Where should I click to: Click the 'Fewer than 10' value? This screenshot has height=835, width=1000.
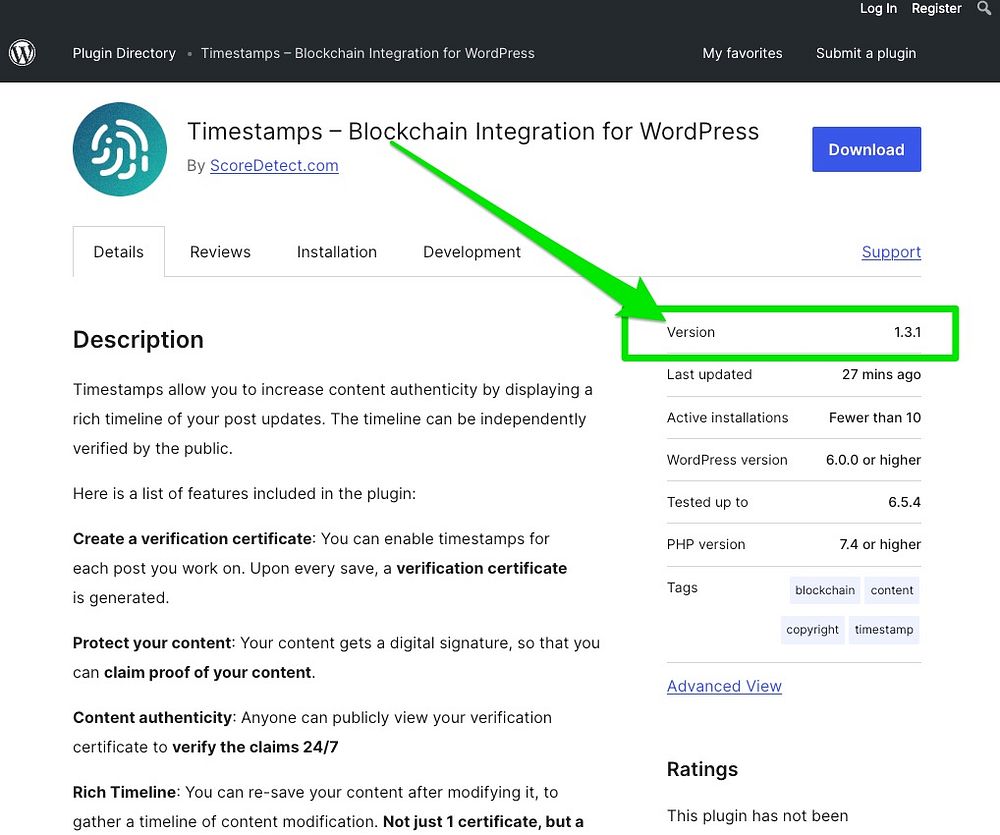[874, 417]
